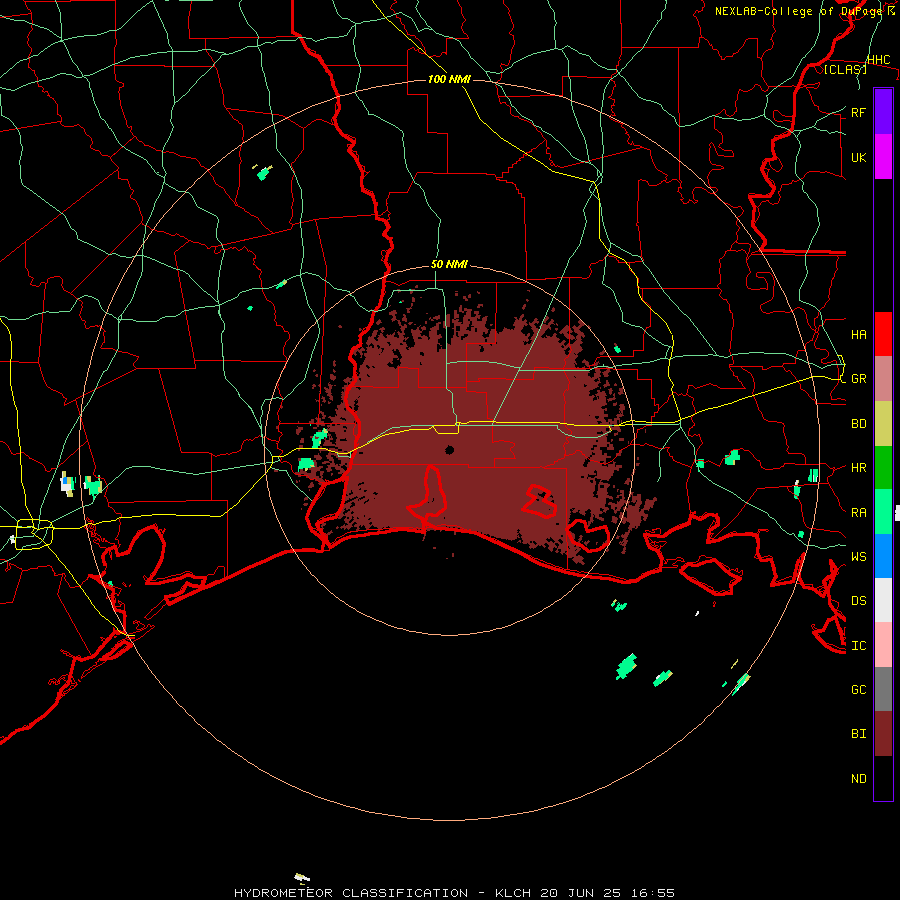
Task: Click the GR legend label
Action: [858, 379]
